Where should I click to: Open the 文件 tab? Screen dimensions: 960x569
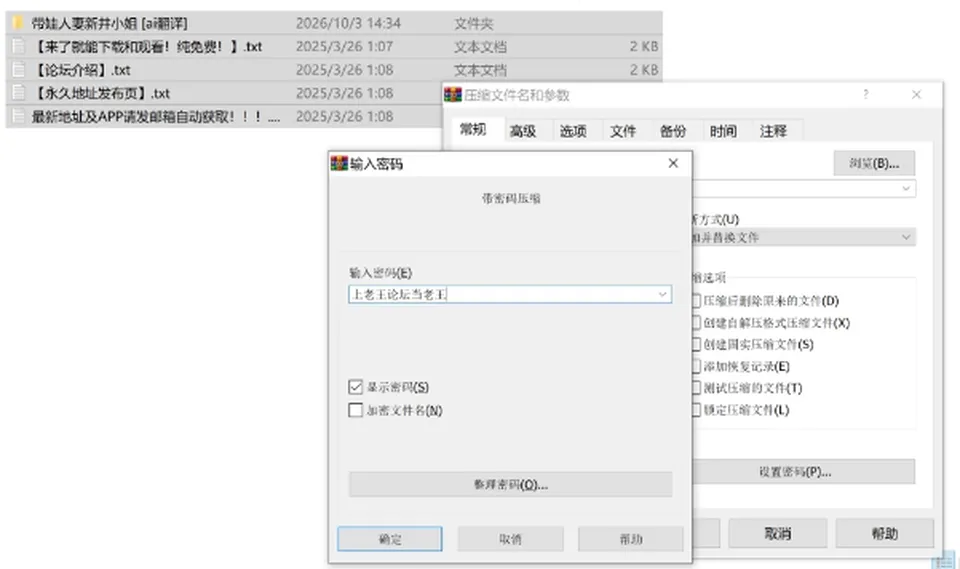point(623,131)
